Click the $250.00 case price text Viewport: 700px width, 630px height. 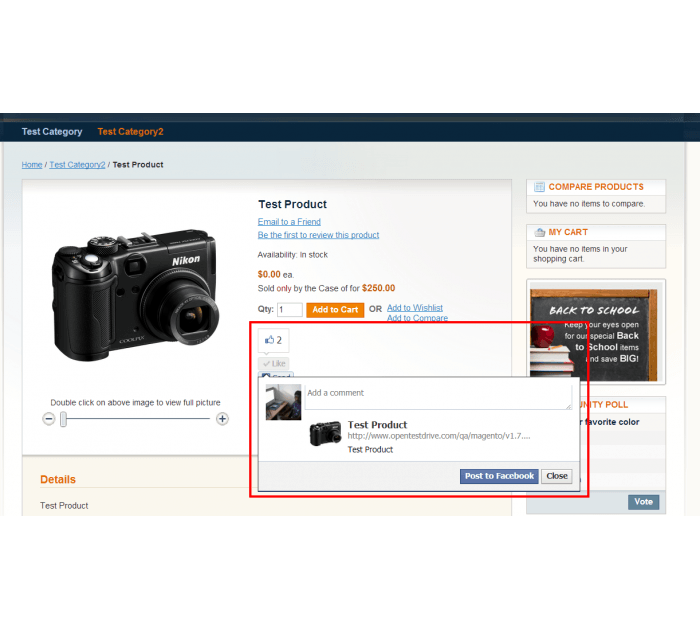tap(378, 288)
